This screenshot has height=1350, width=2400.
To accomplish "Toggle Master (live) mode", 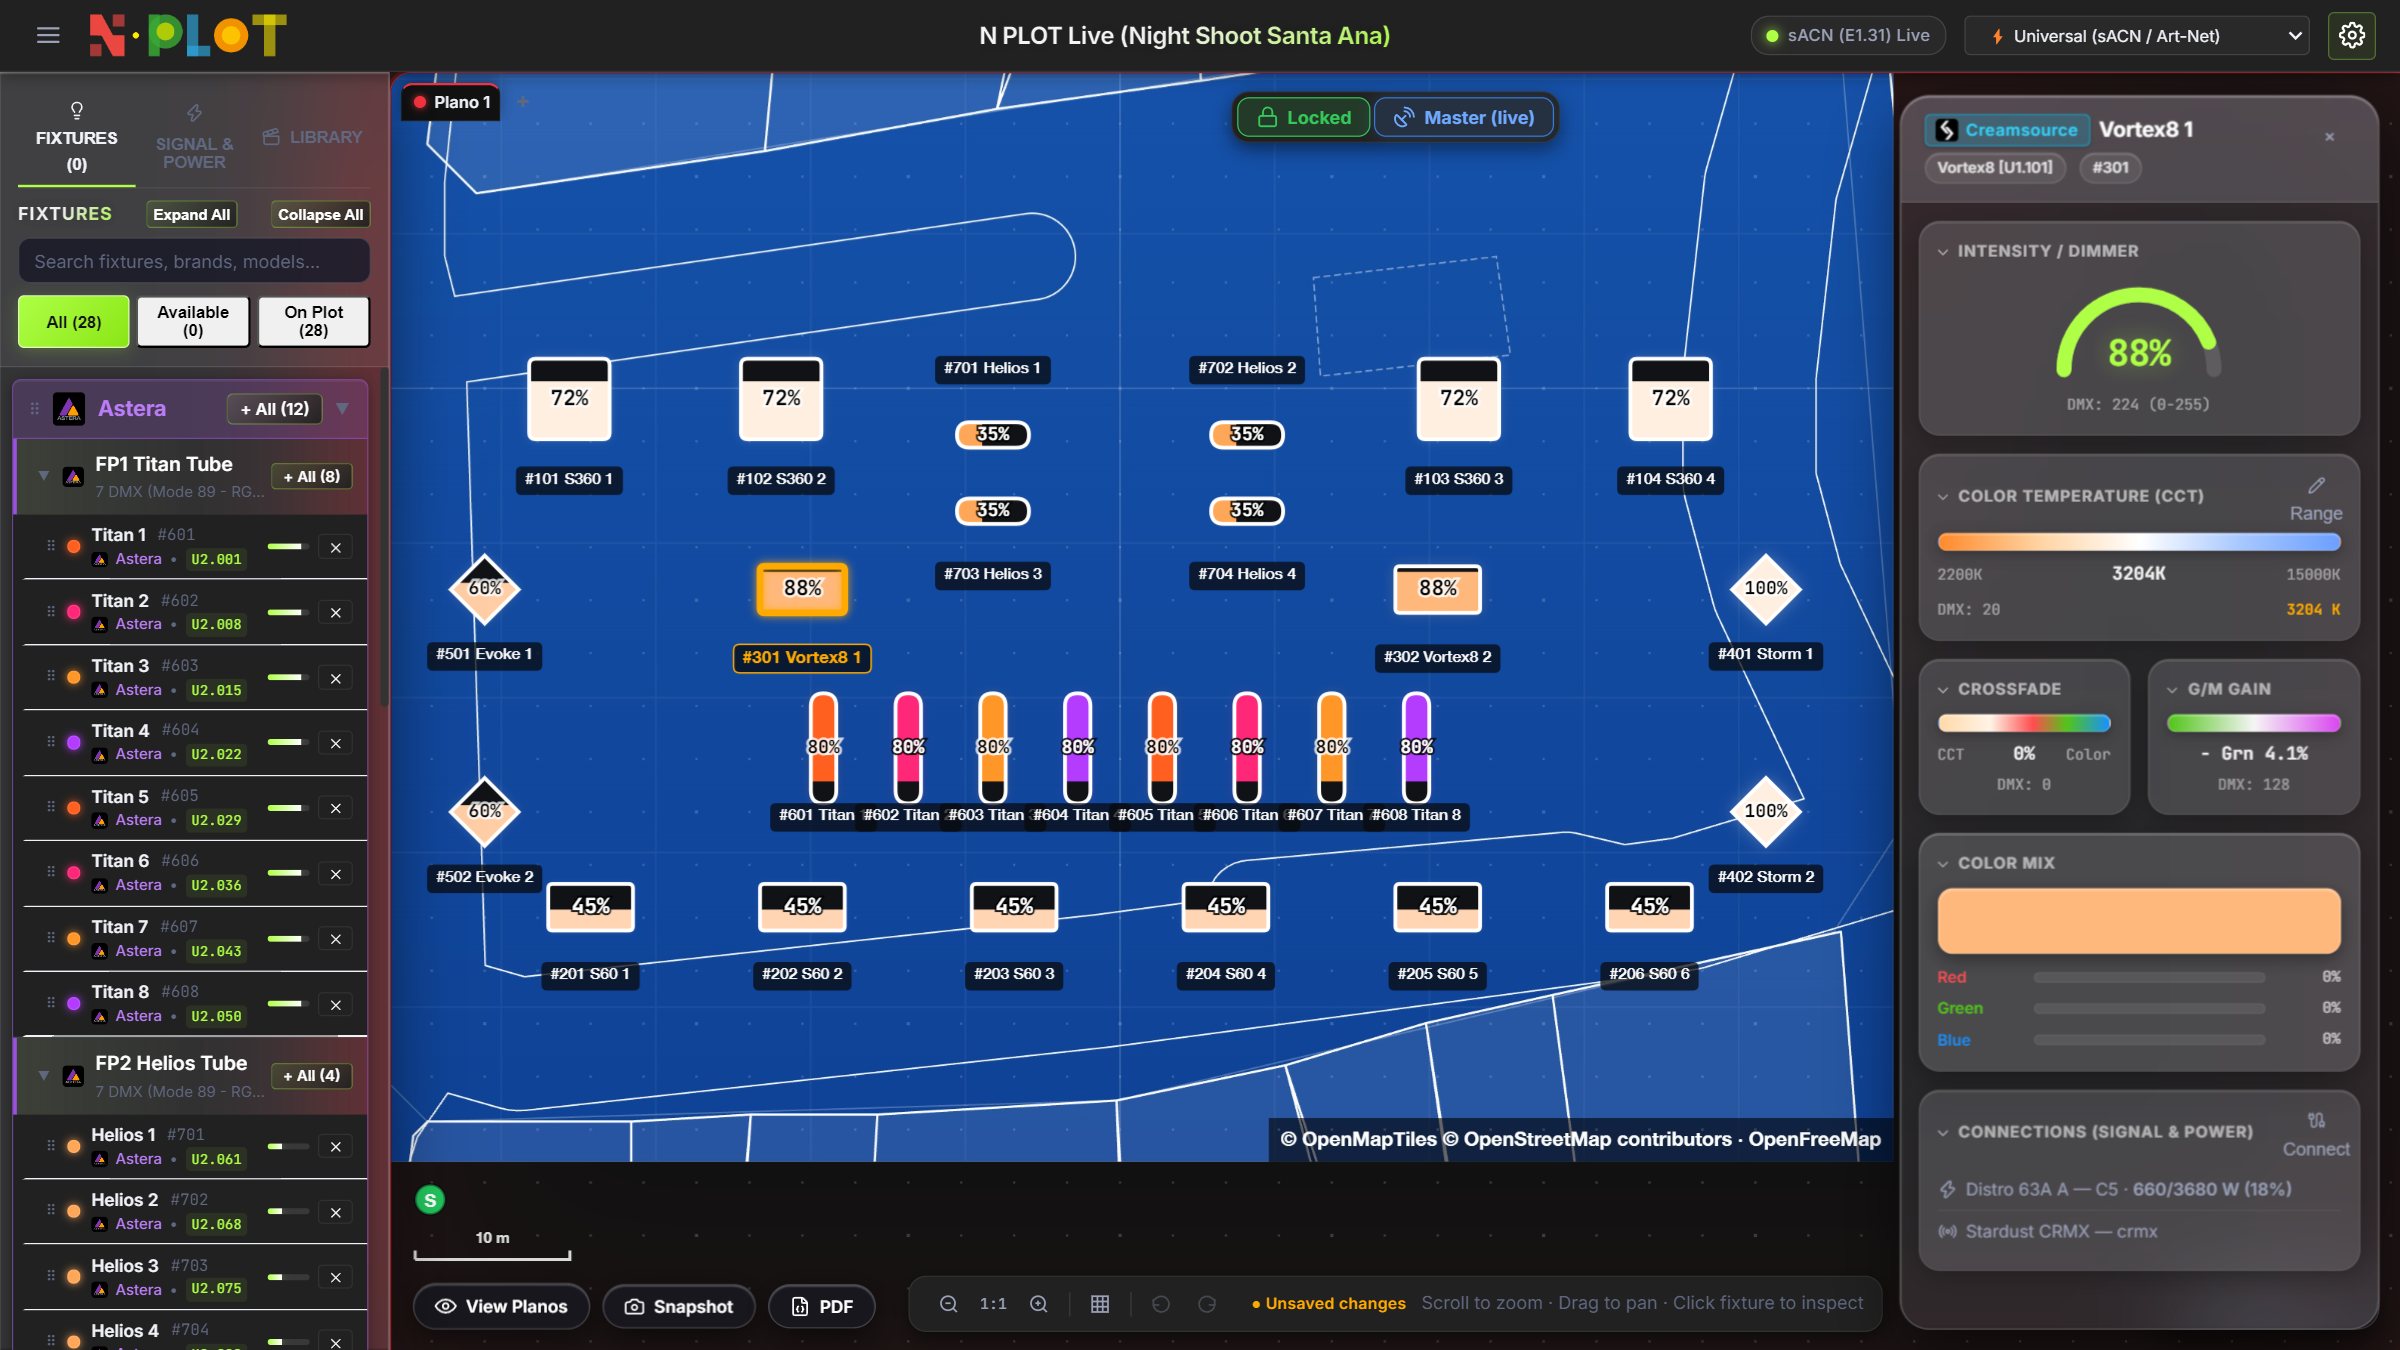I will tap(1465, 118).
